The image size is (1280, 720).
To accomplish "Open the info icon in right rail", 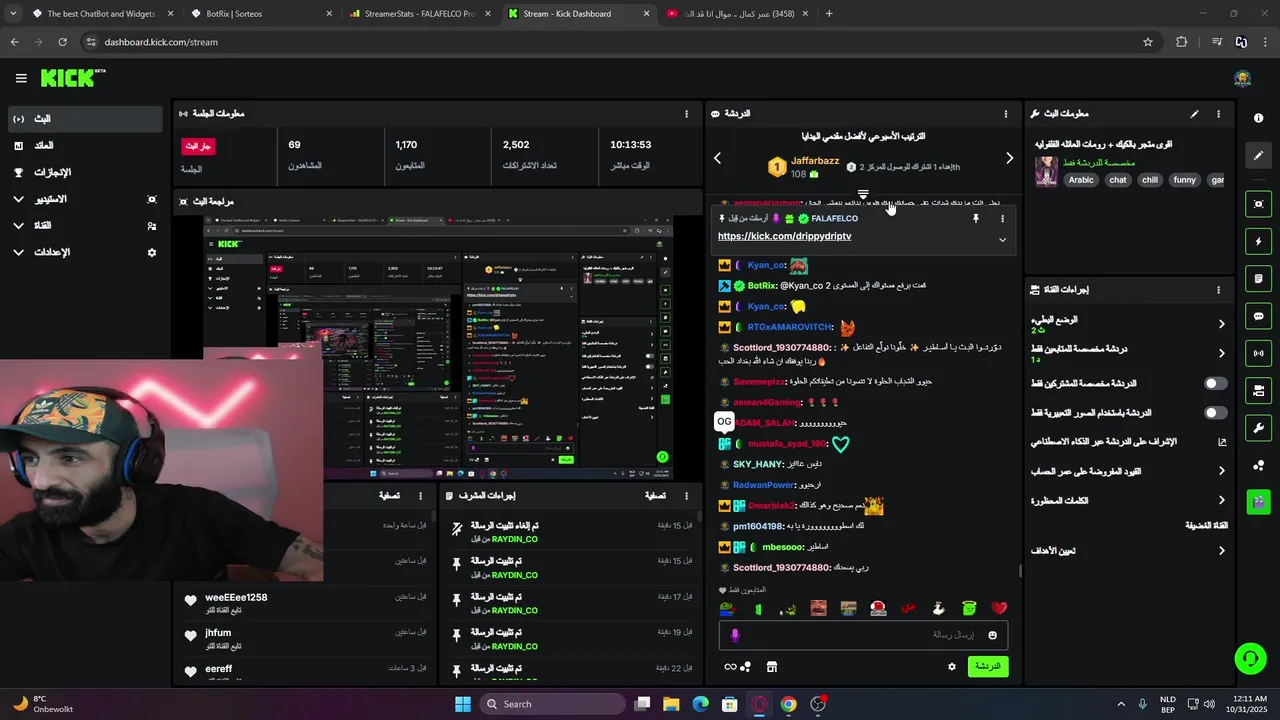I will click(x=1258, y=118).
